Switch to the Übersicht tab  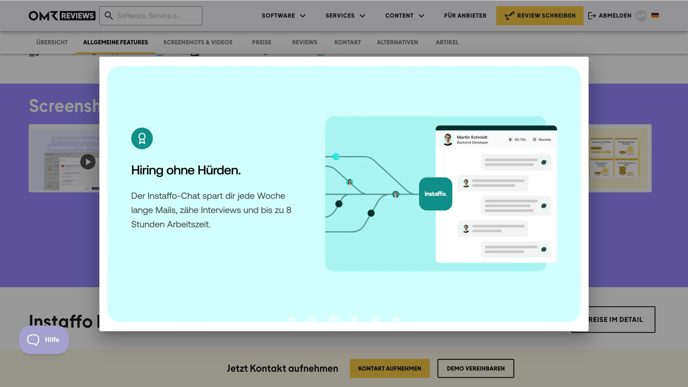[52, 42]
